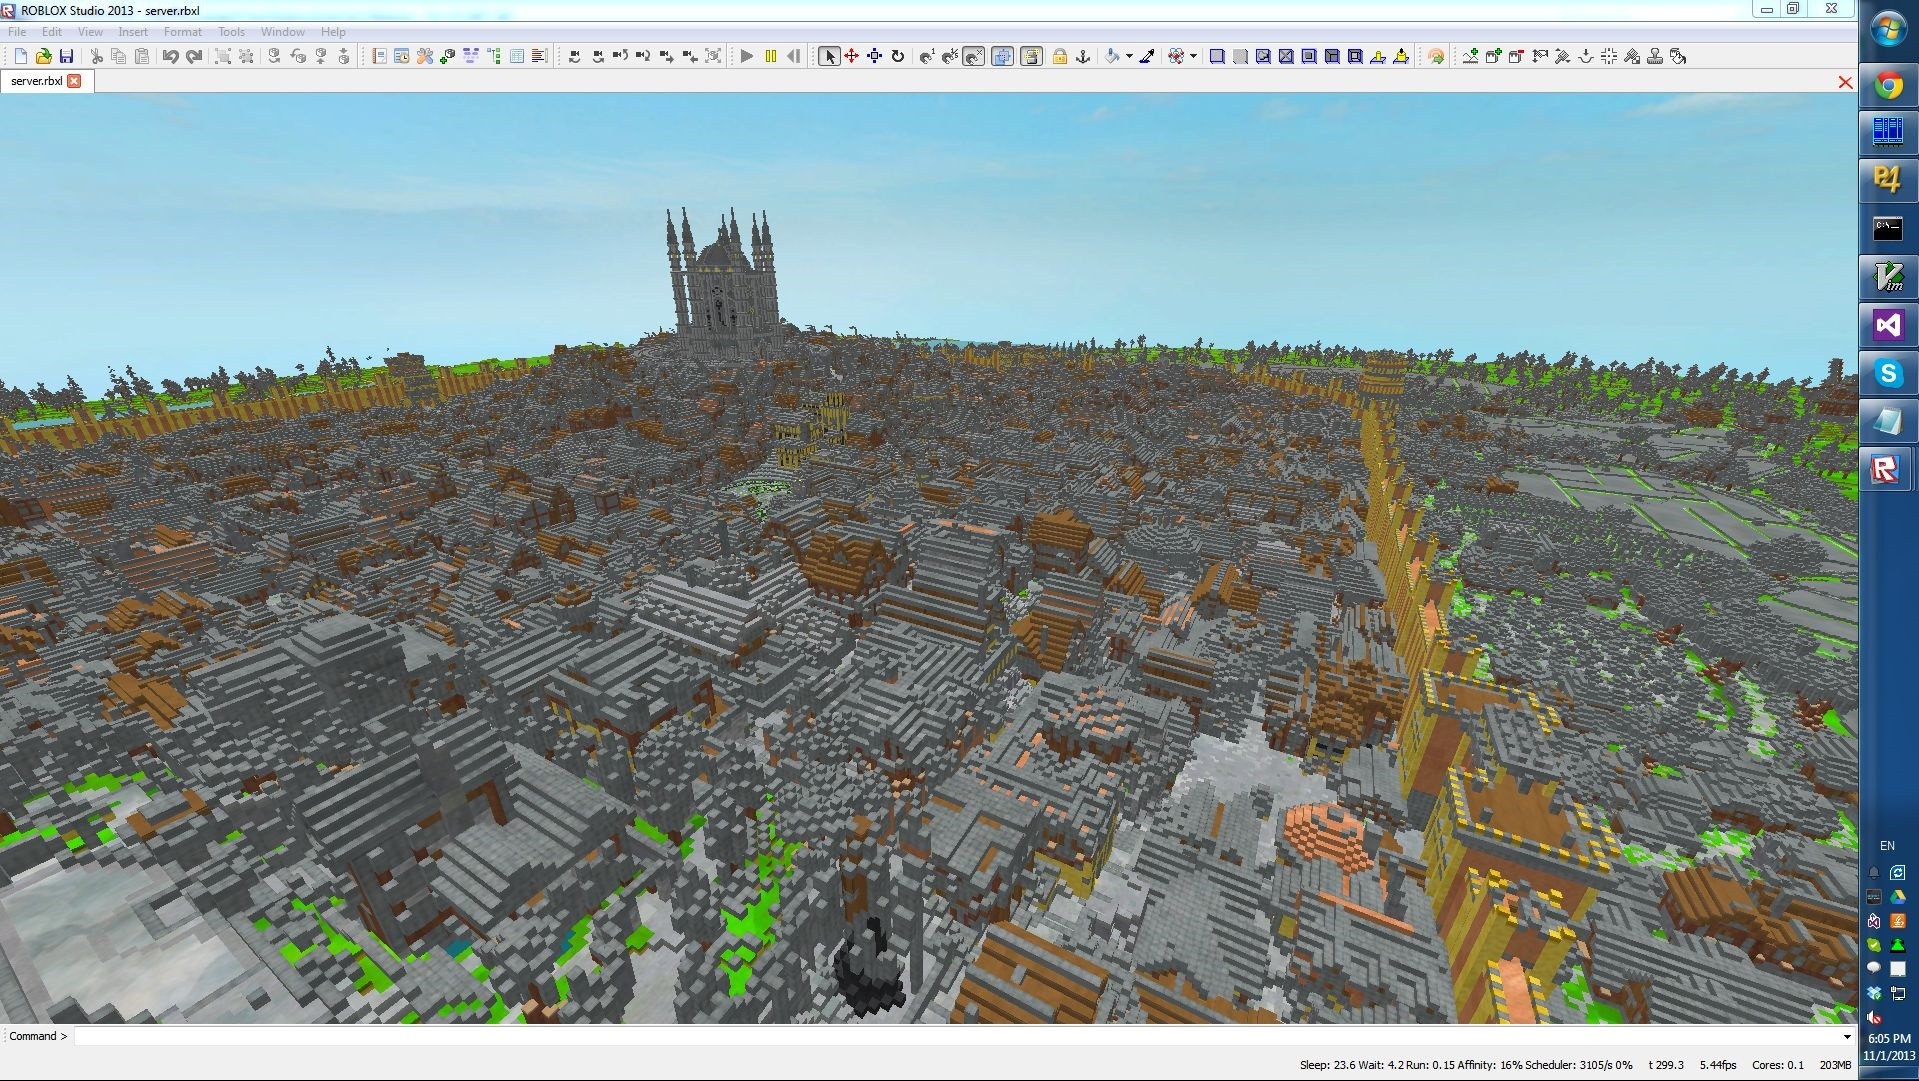Click the Undo arrow
The height and width of the screenshot is (1081, 1919).
(171, 57)
